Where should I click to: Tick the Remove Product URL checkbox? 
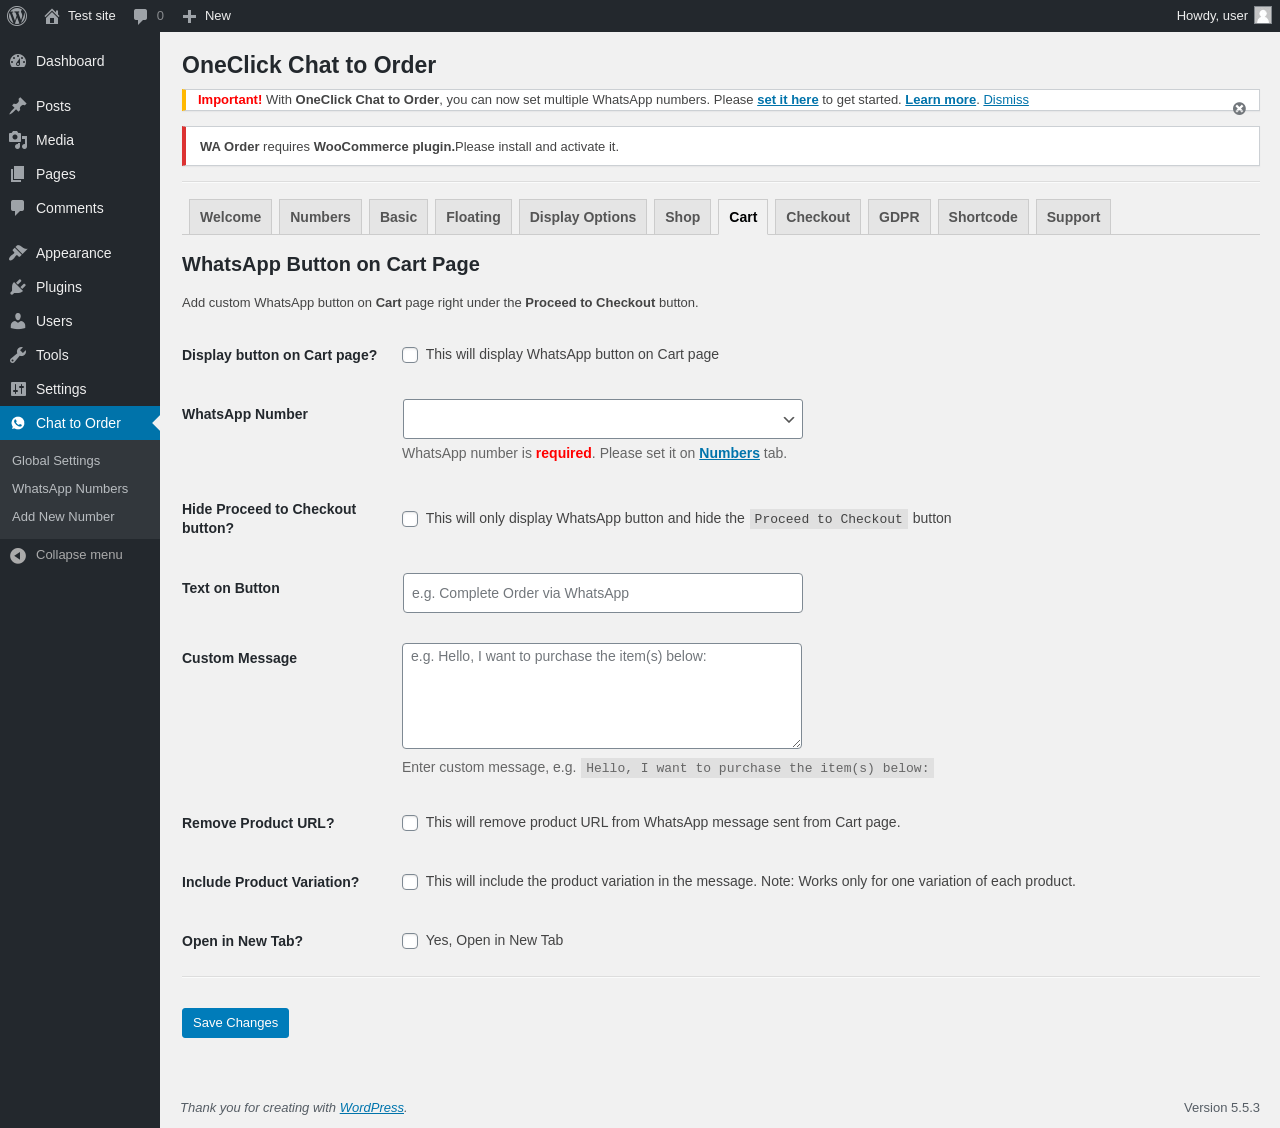(410, 823)
